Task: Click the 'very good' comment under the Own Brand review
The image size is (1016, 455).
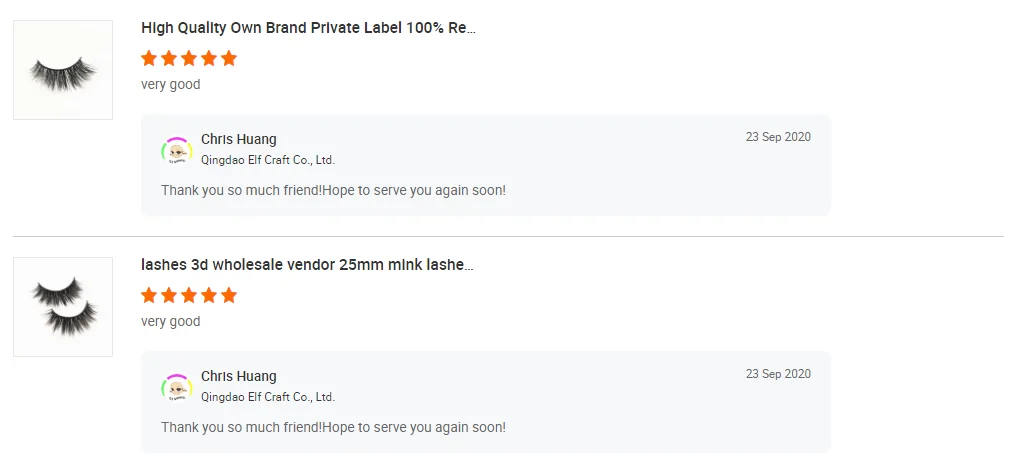Action: coord(171,84)
